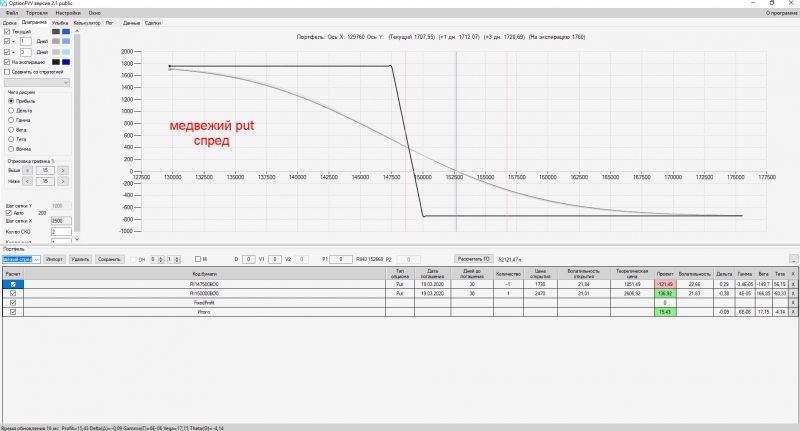Select Тета radio button

tap(11, 139)
